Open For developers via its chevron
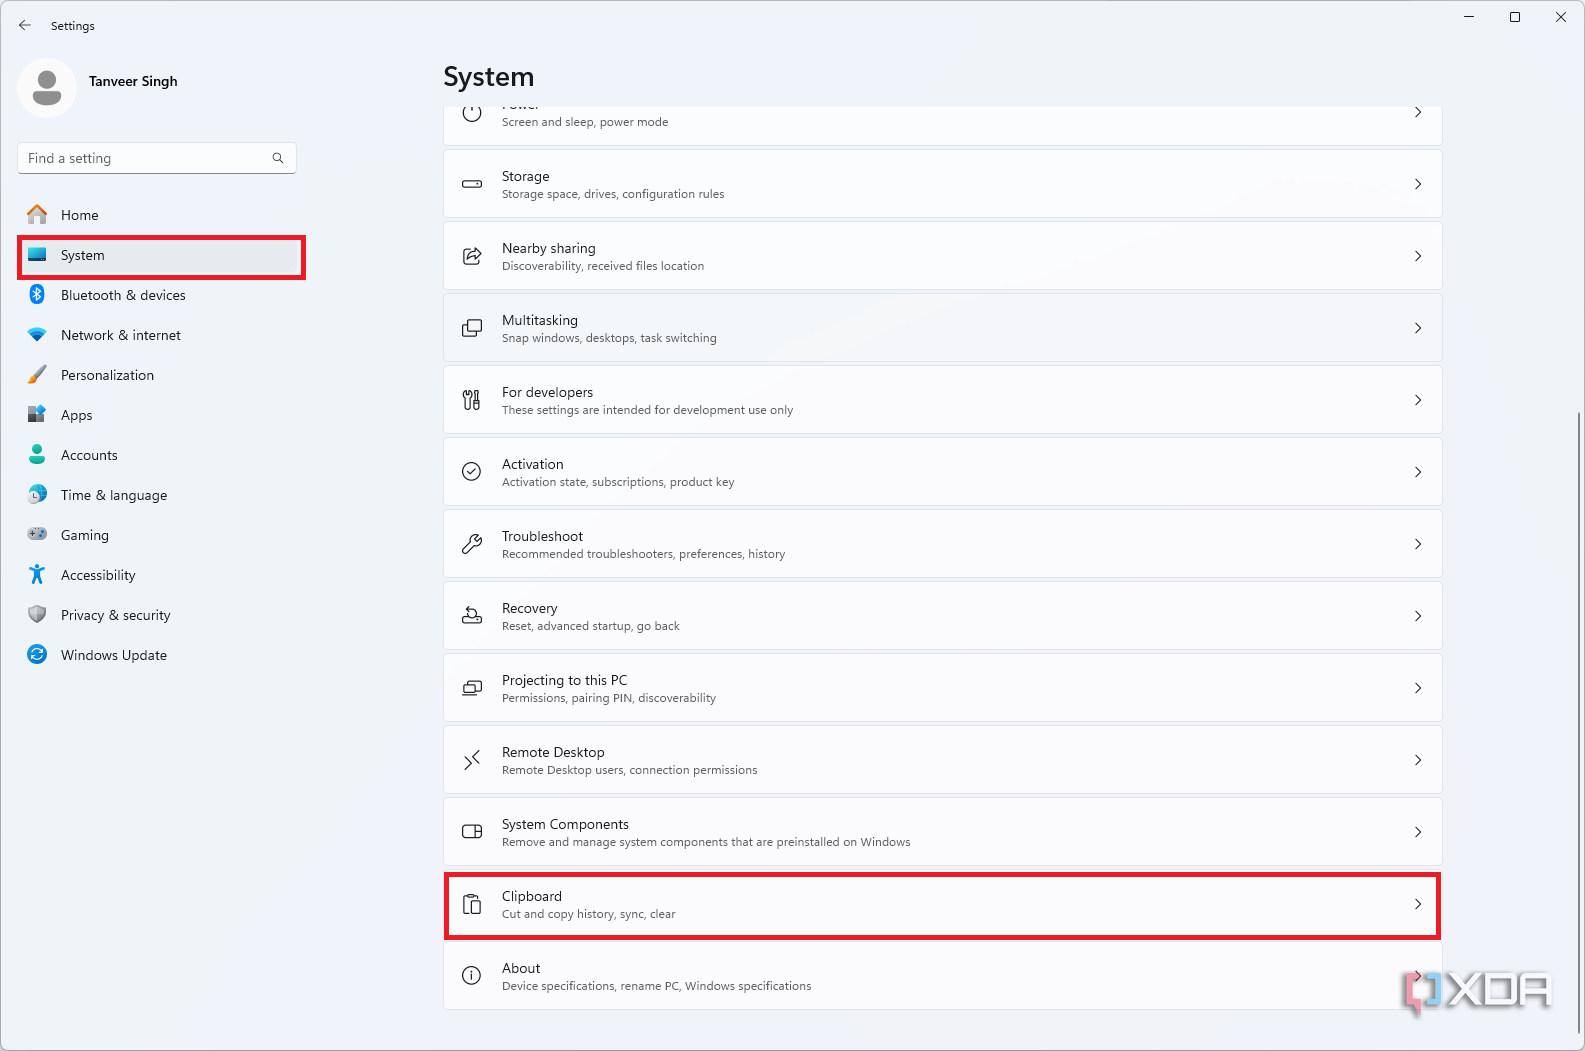 click(x=1418, y=400)
